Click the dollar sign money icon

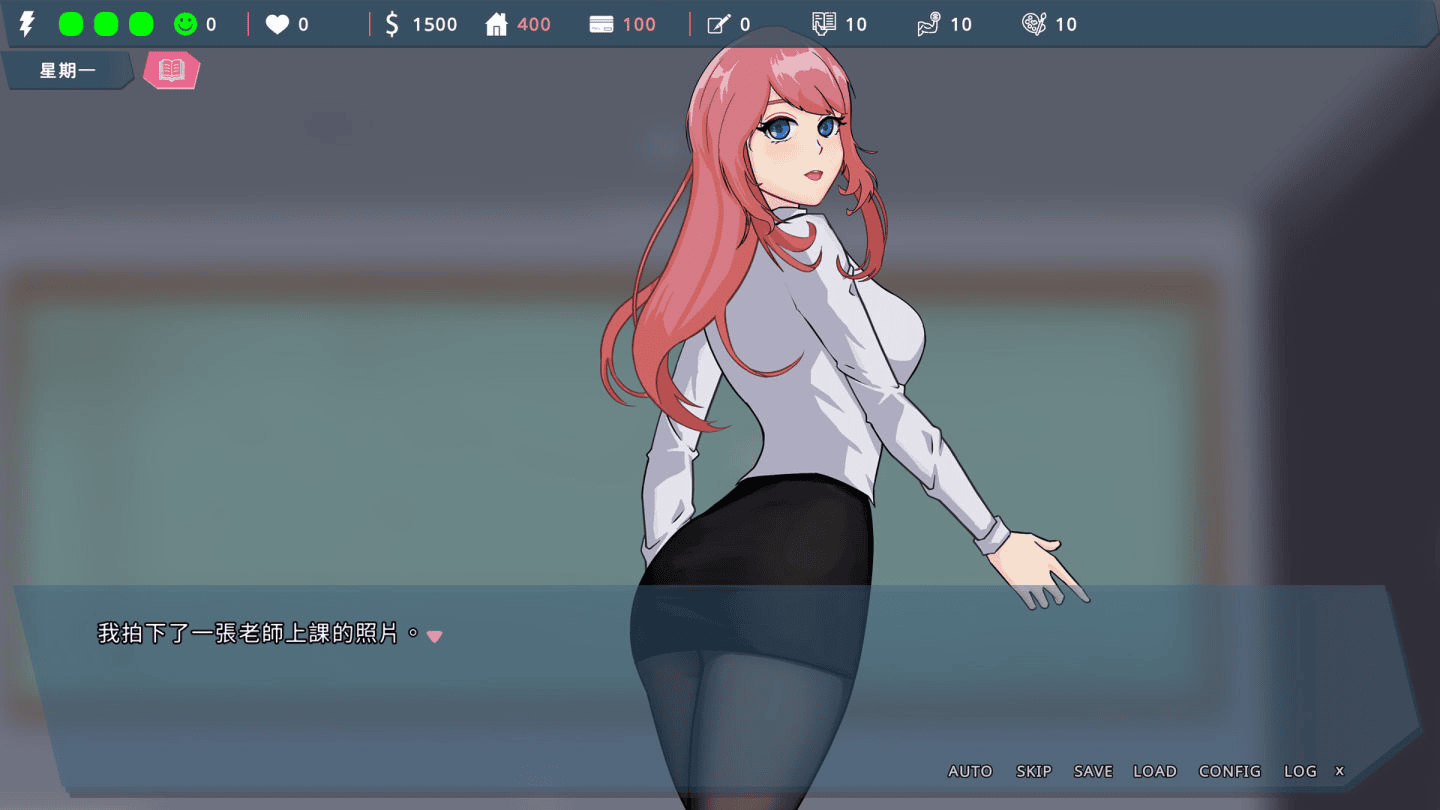[392, 24]
